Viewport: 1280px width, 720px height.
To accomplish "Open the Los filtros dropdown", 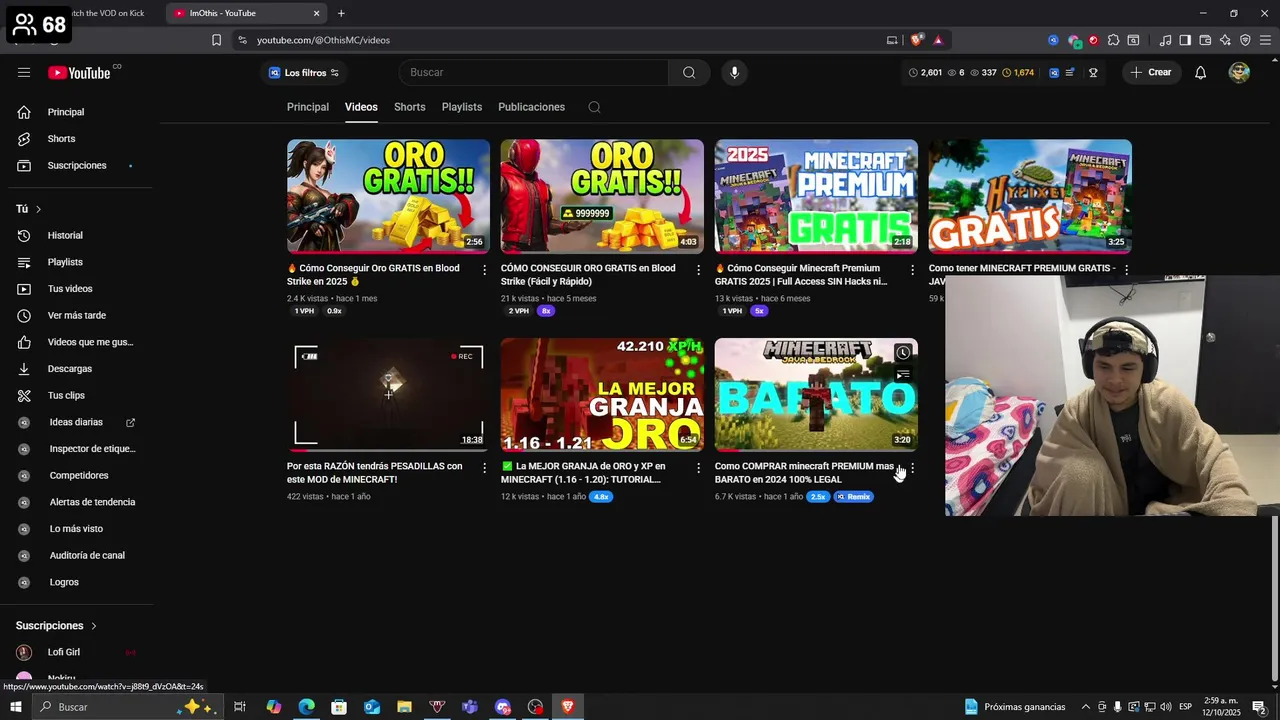I will [x=303, y=72].
